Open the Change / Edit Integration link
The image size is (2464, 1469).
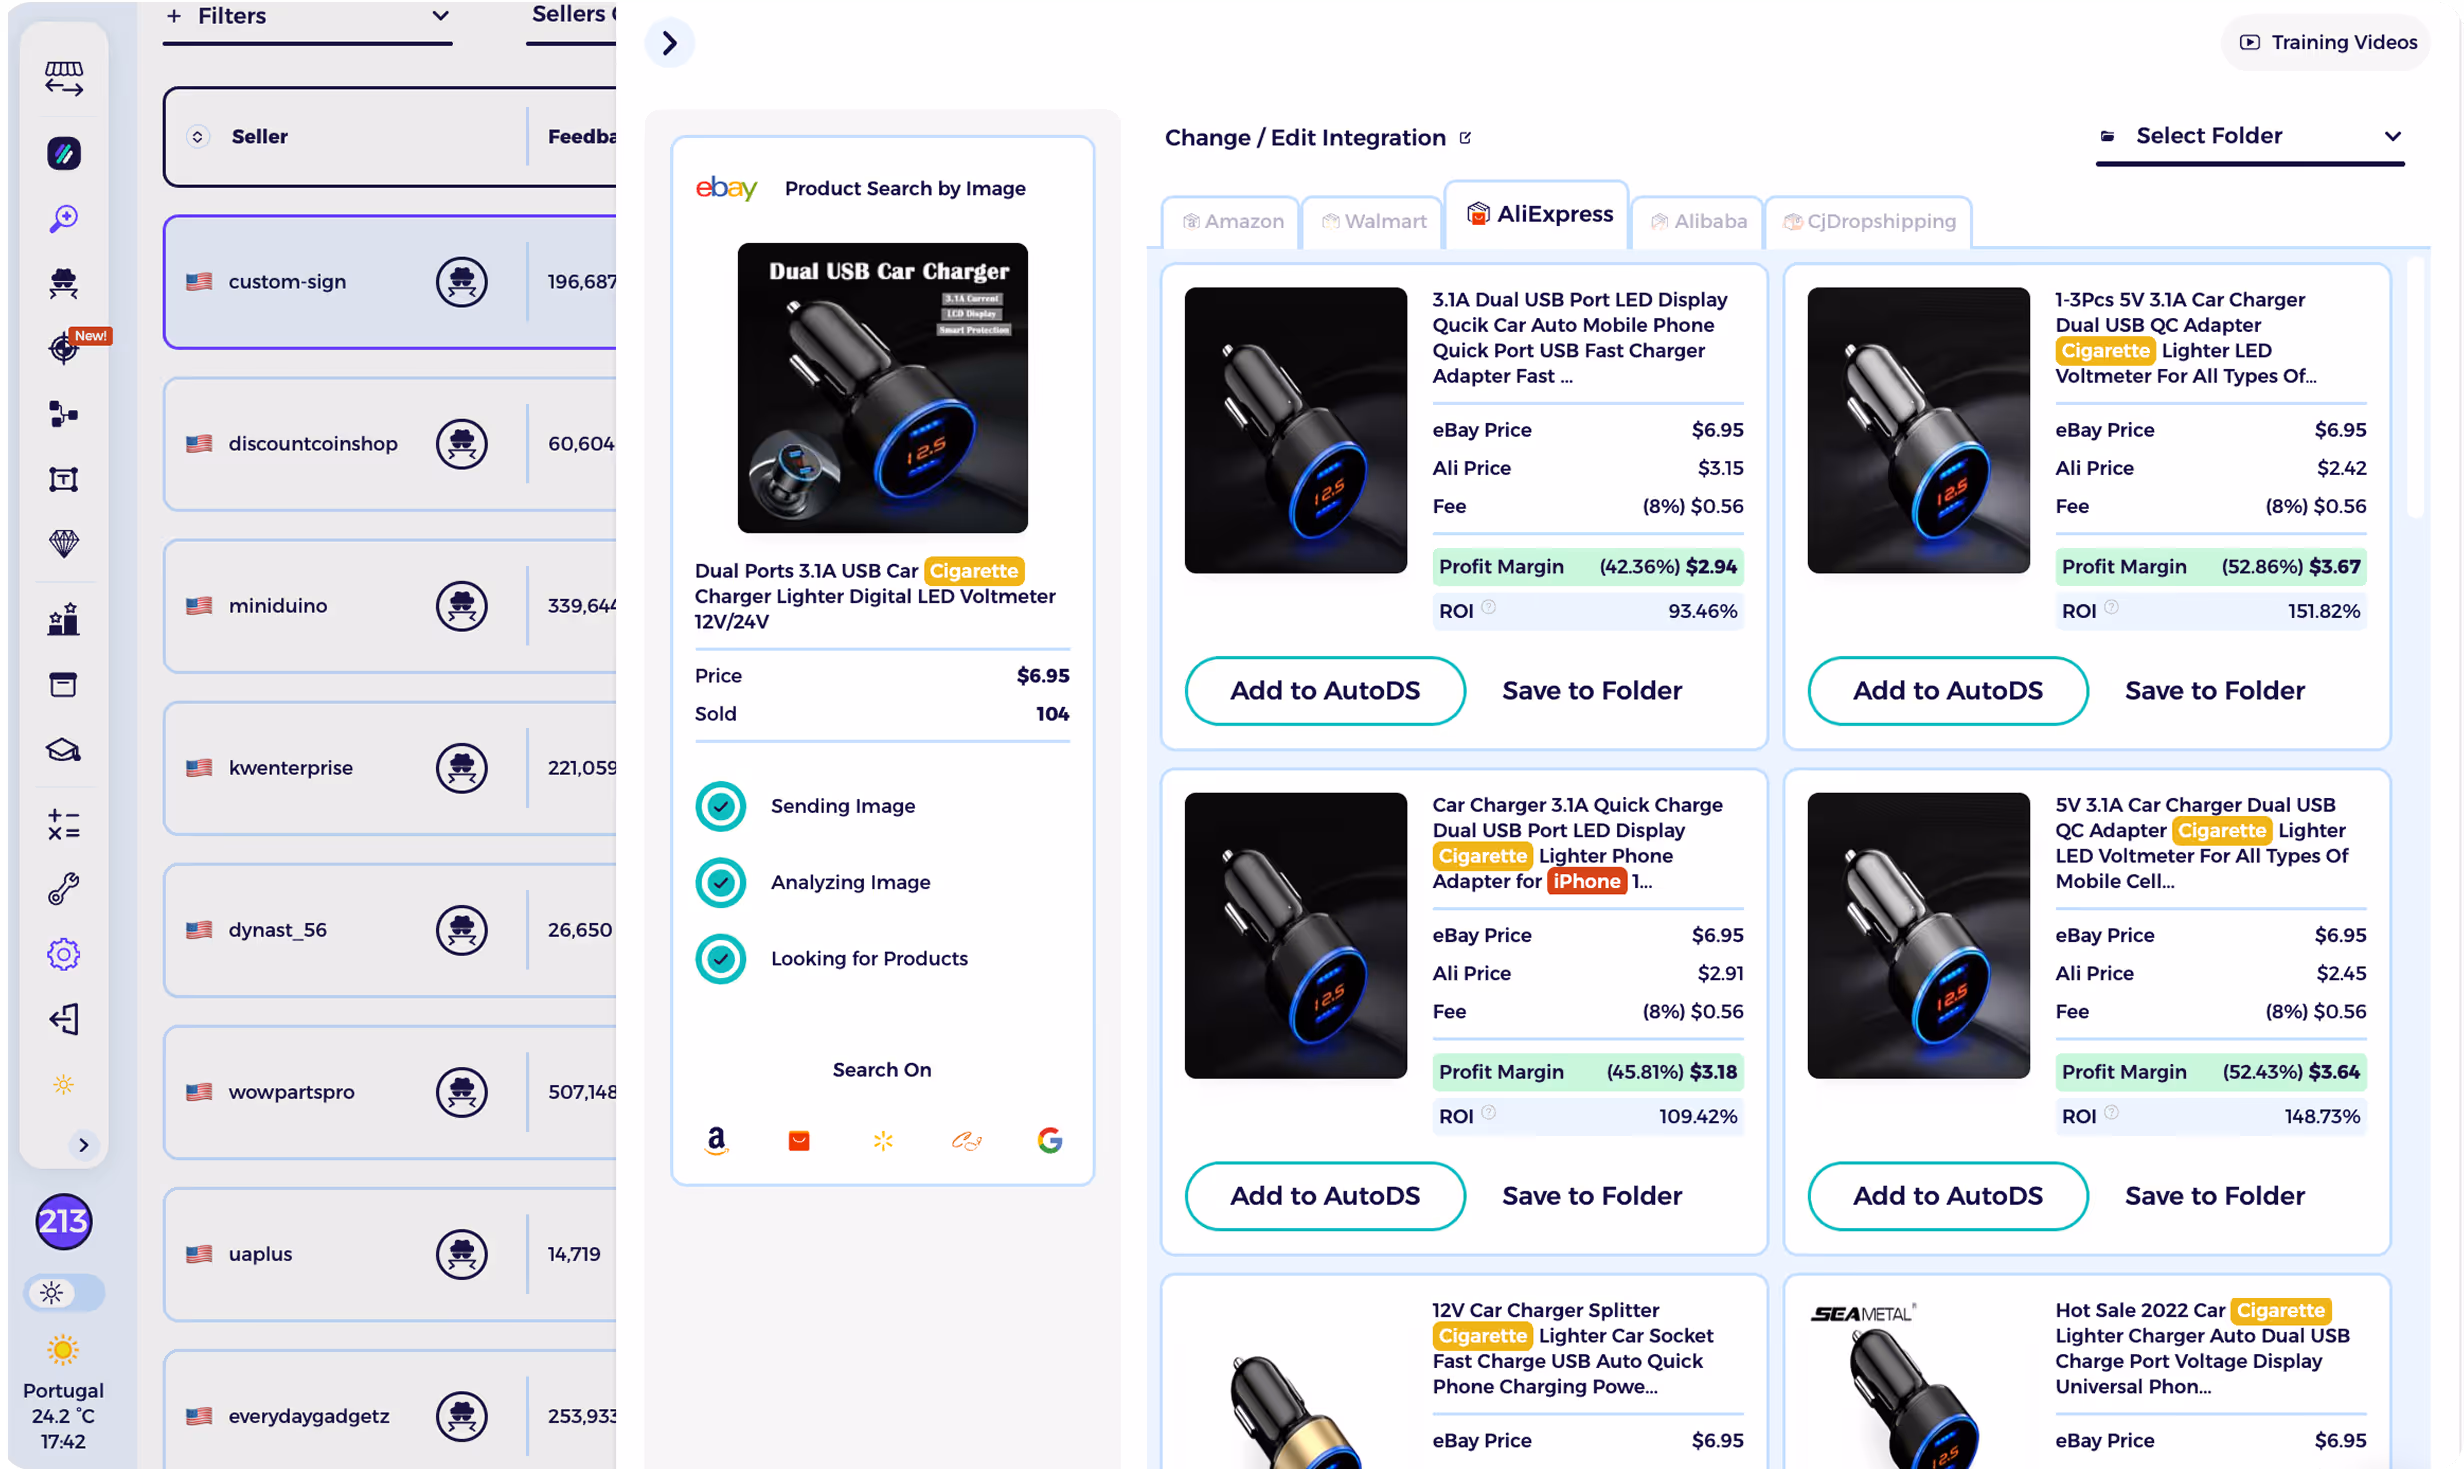coord(1316,137)
